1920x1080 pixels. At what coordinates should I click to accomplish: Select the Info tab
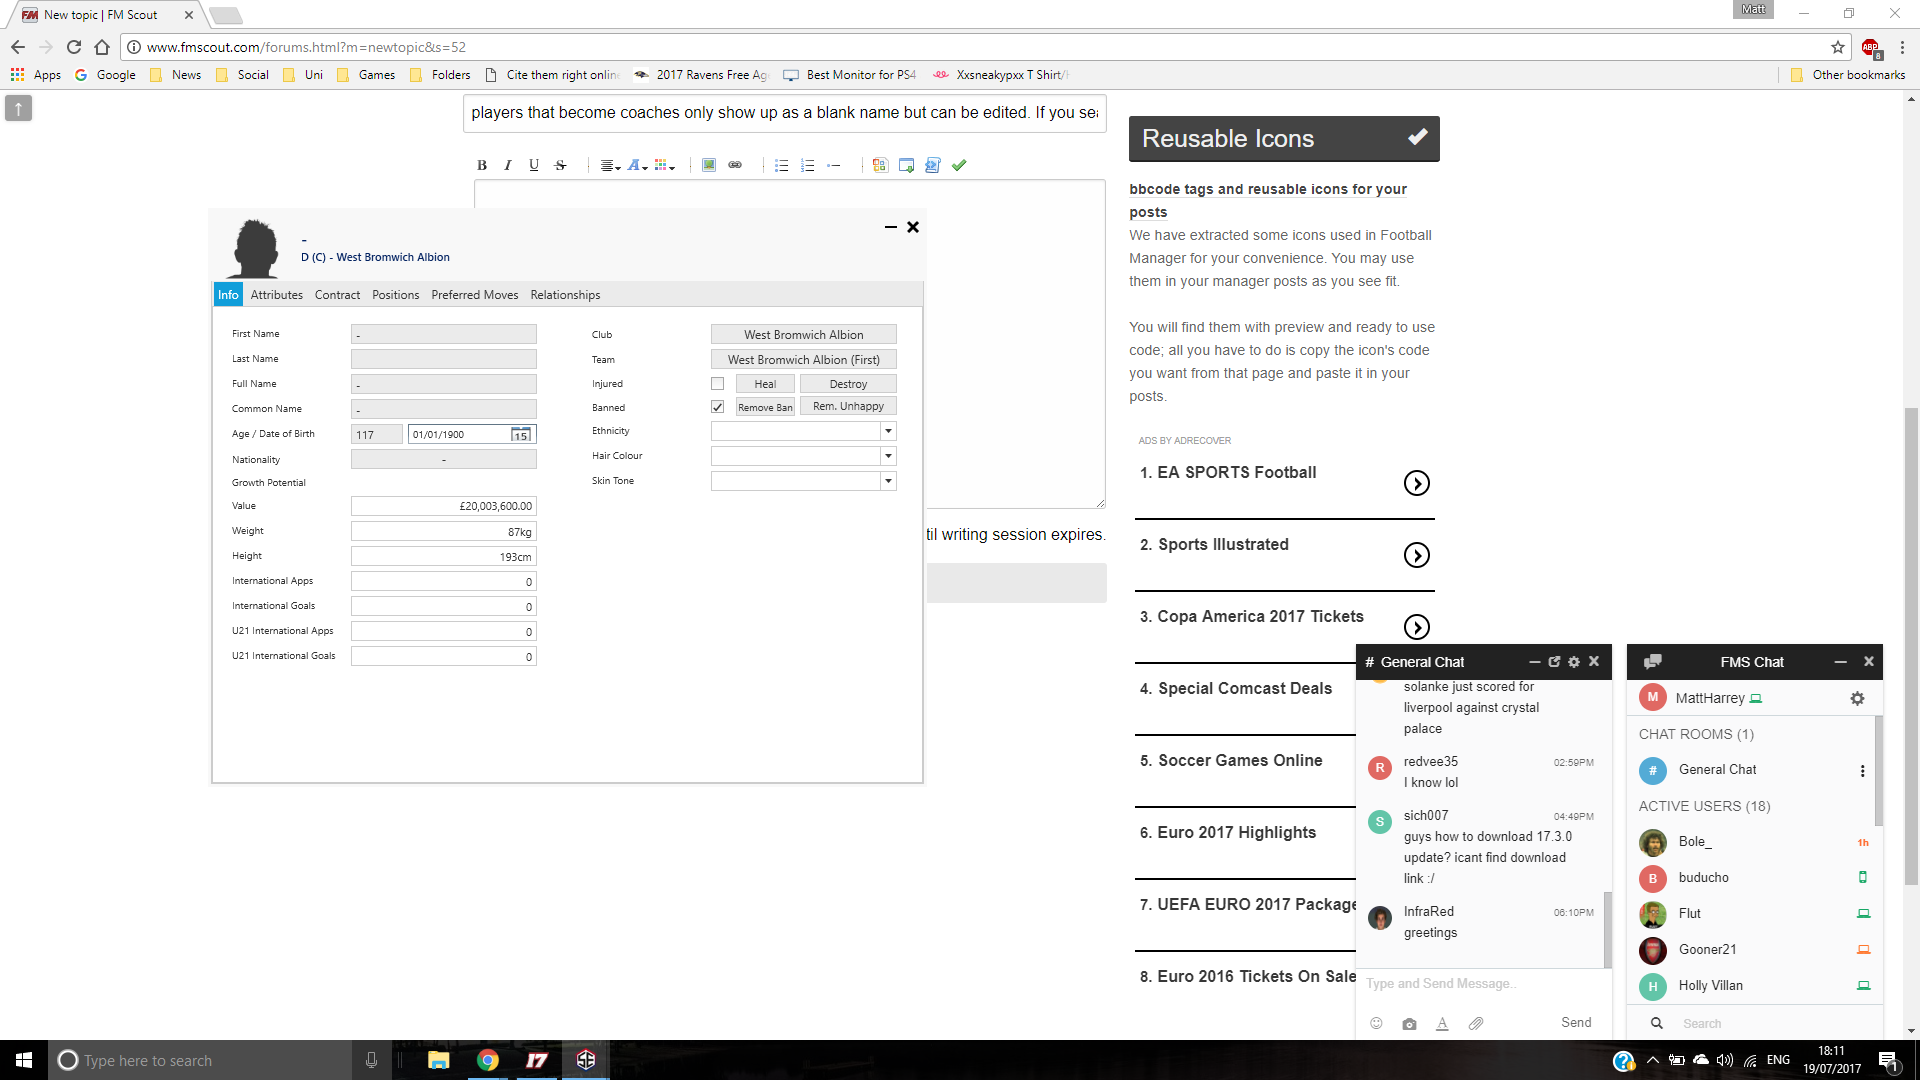click(228, 295)
